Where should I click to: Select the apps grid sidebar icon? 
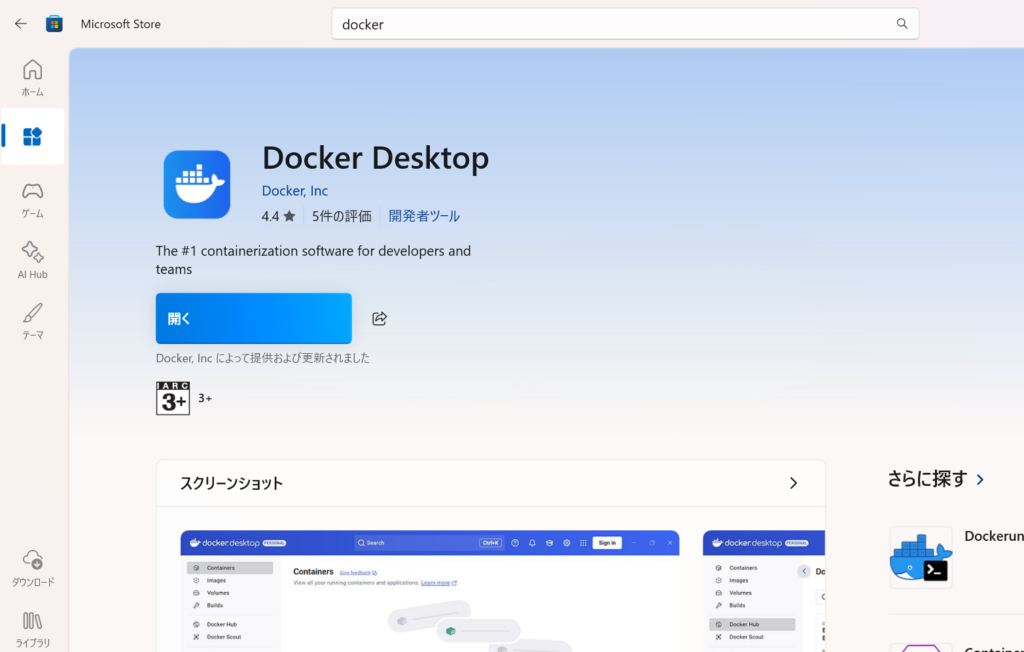(x=33, y=137)
